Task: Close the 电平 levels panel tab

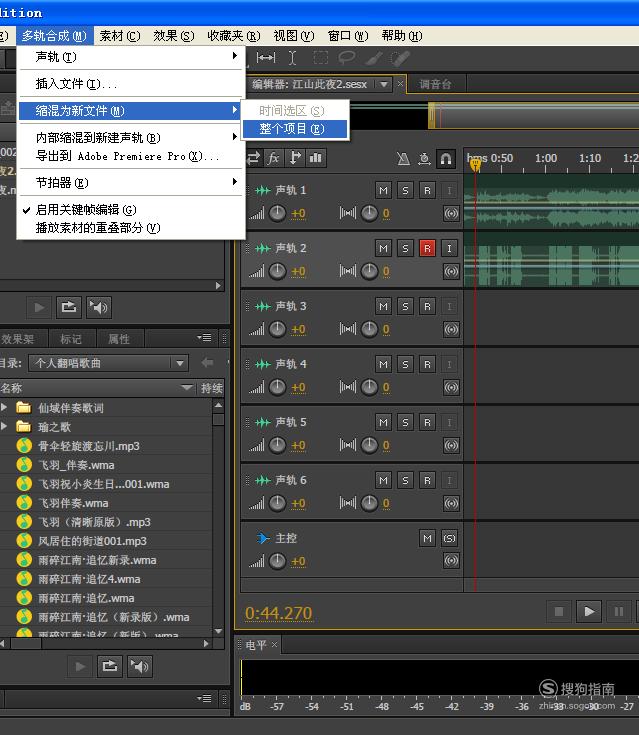Action: [275, 645]
